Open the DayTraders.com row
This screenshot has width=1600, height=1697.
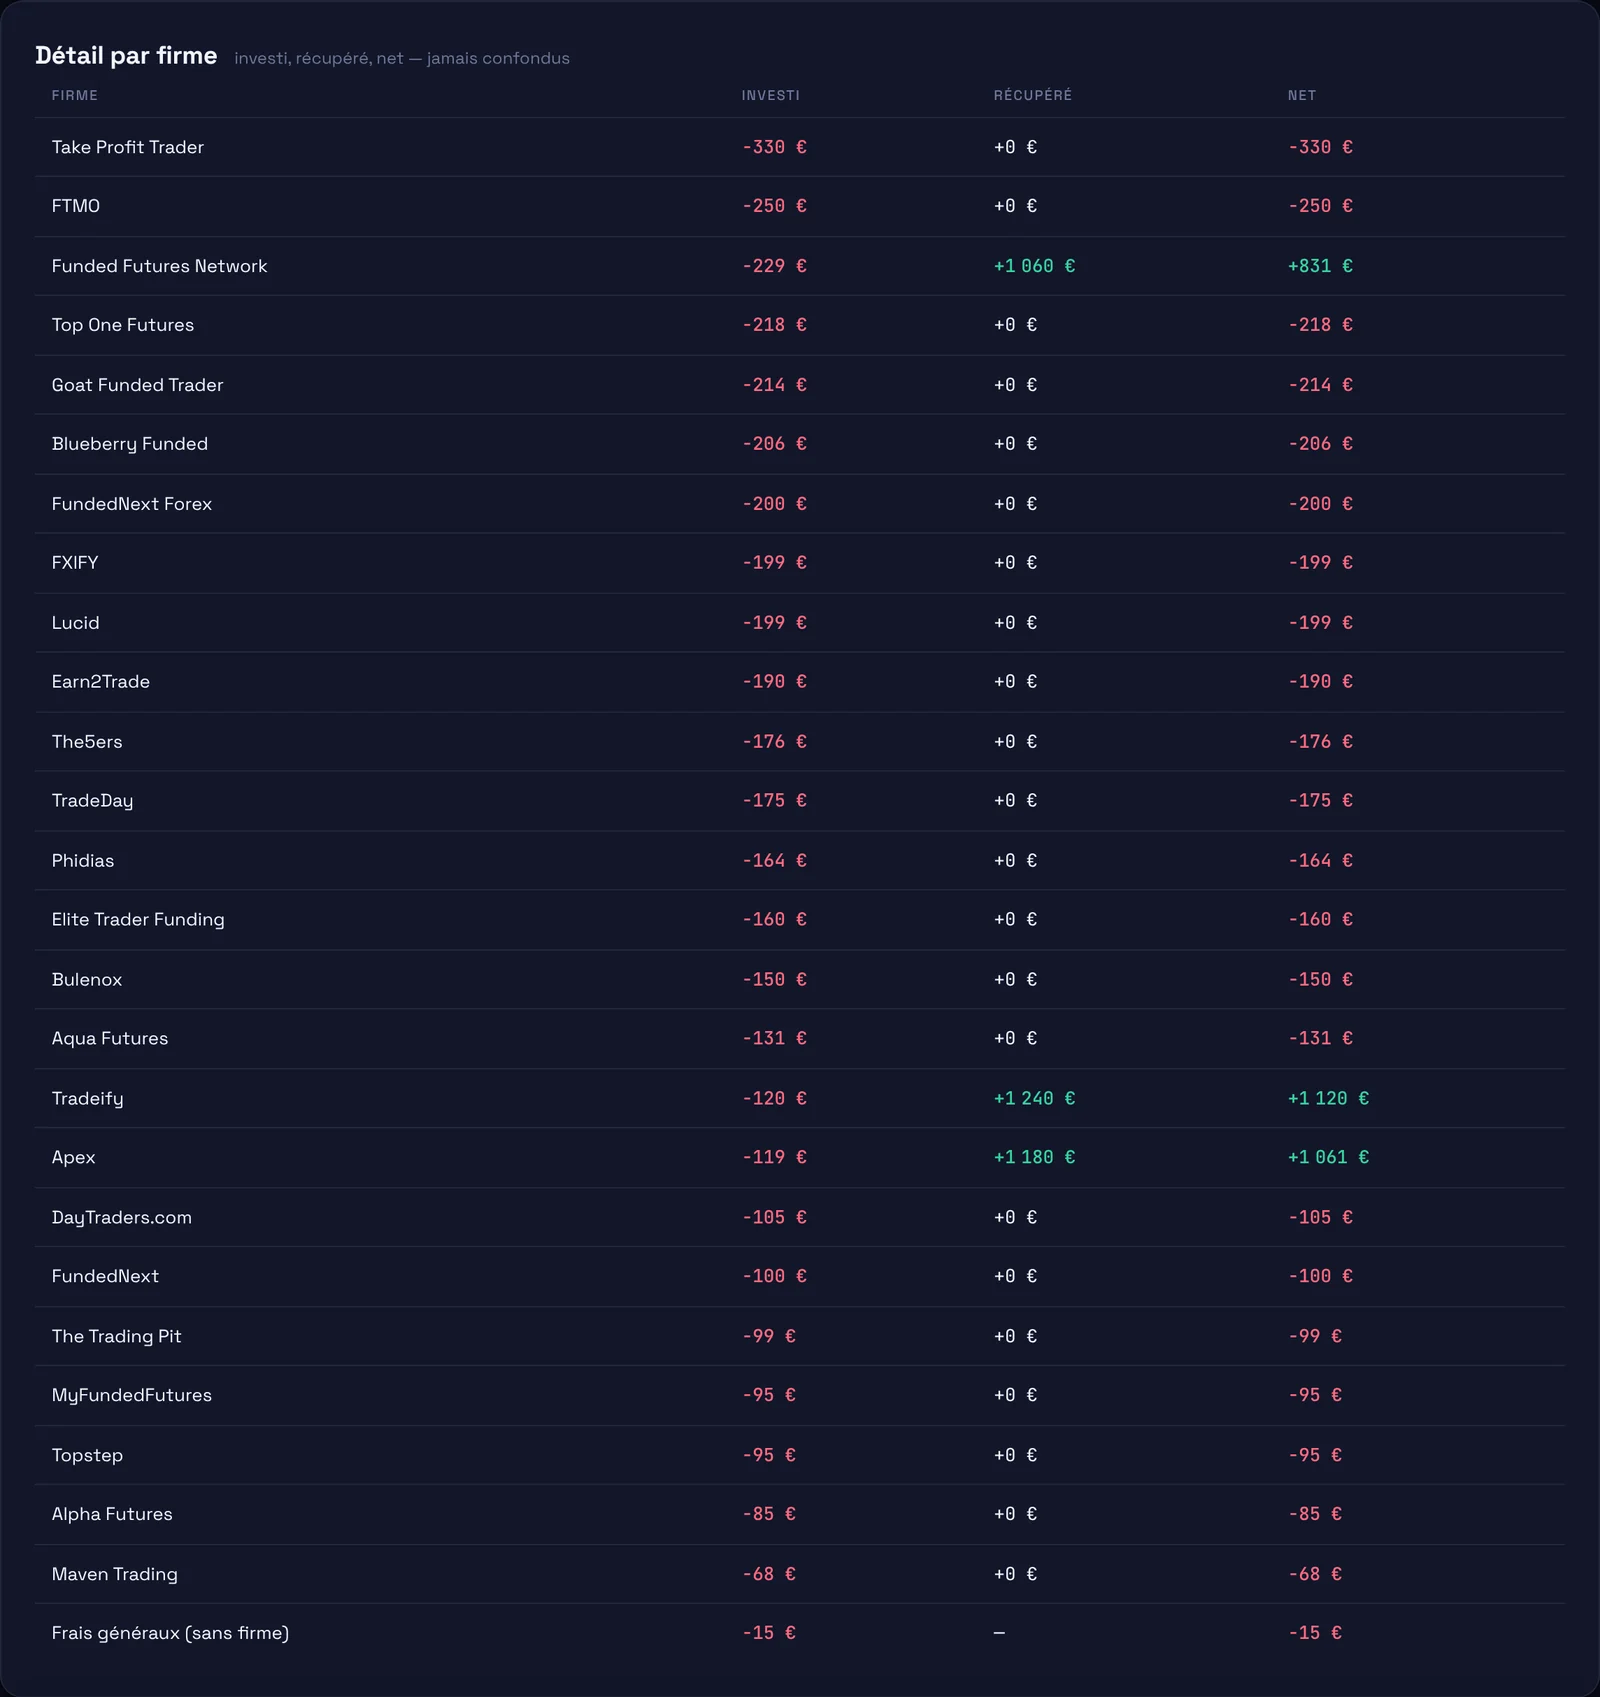click(x=800, y=1217)
